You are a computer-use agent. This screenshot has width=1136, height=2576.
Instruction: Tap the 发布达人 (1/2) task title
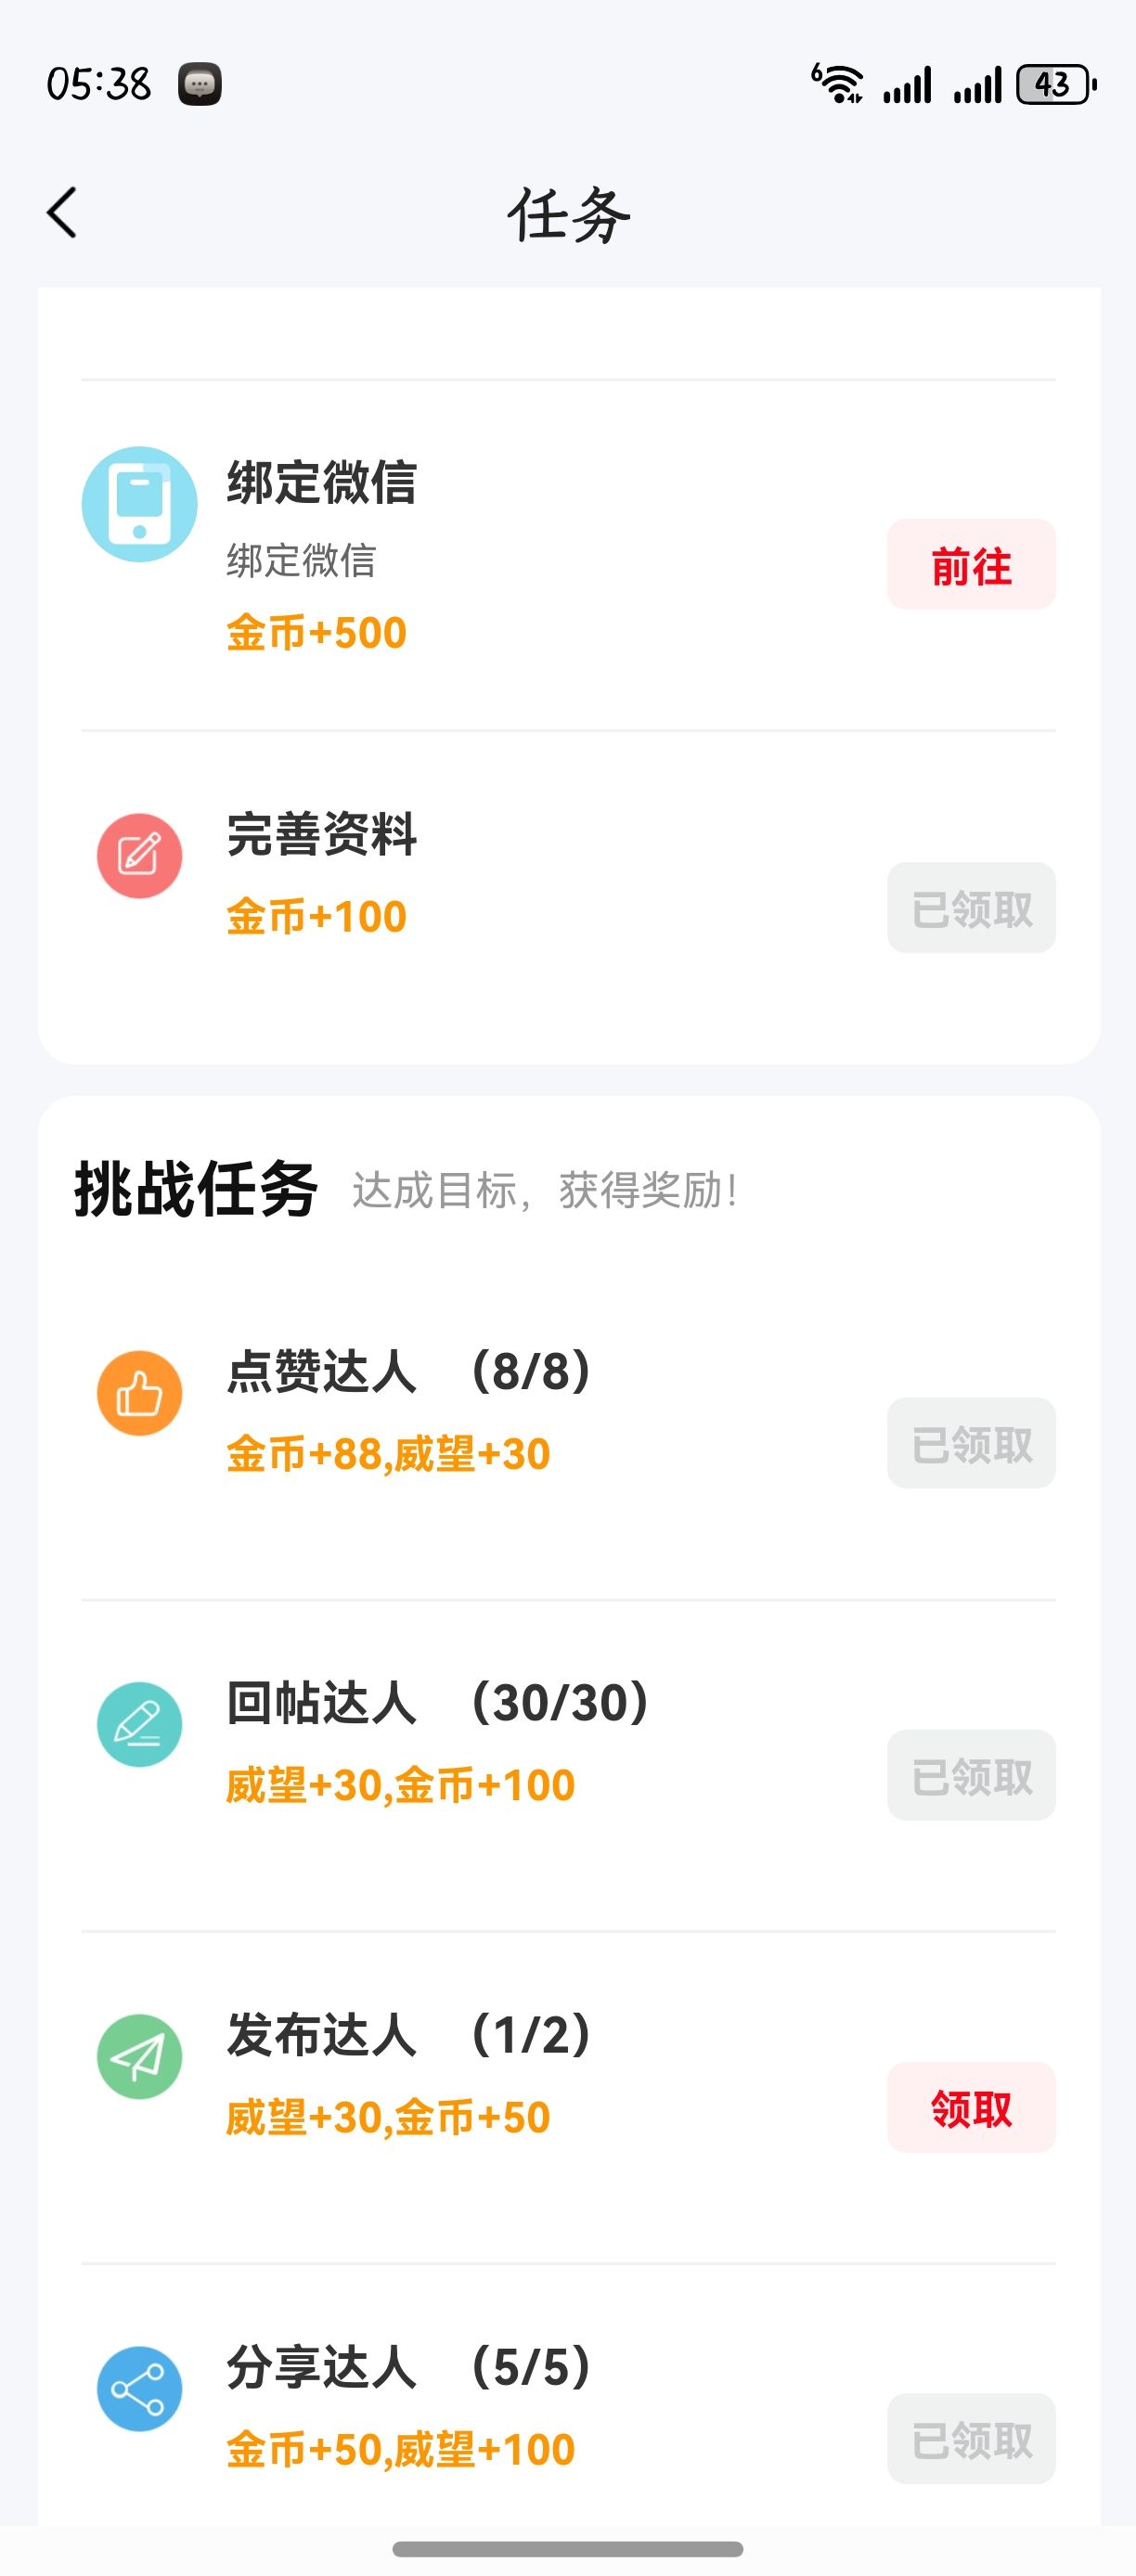pos(409,2035)
